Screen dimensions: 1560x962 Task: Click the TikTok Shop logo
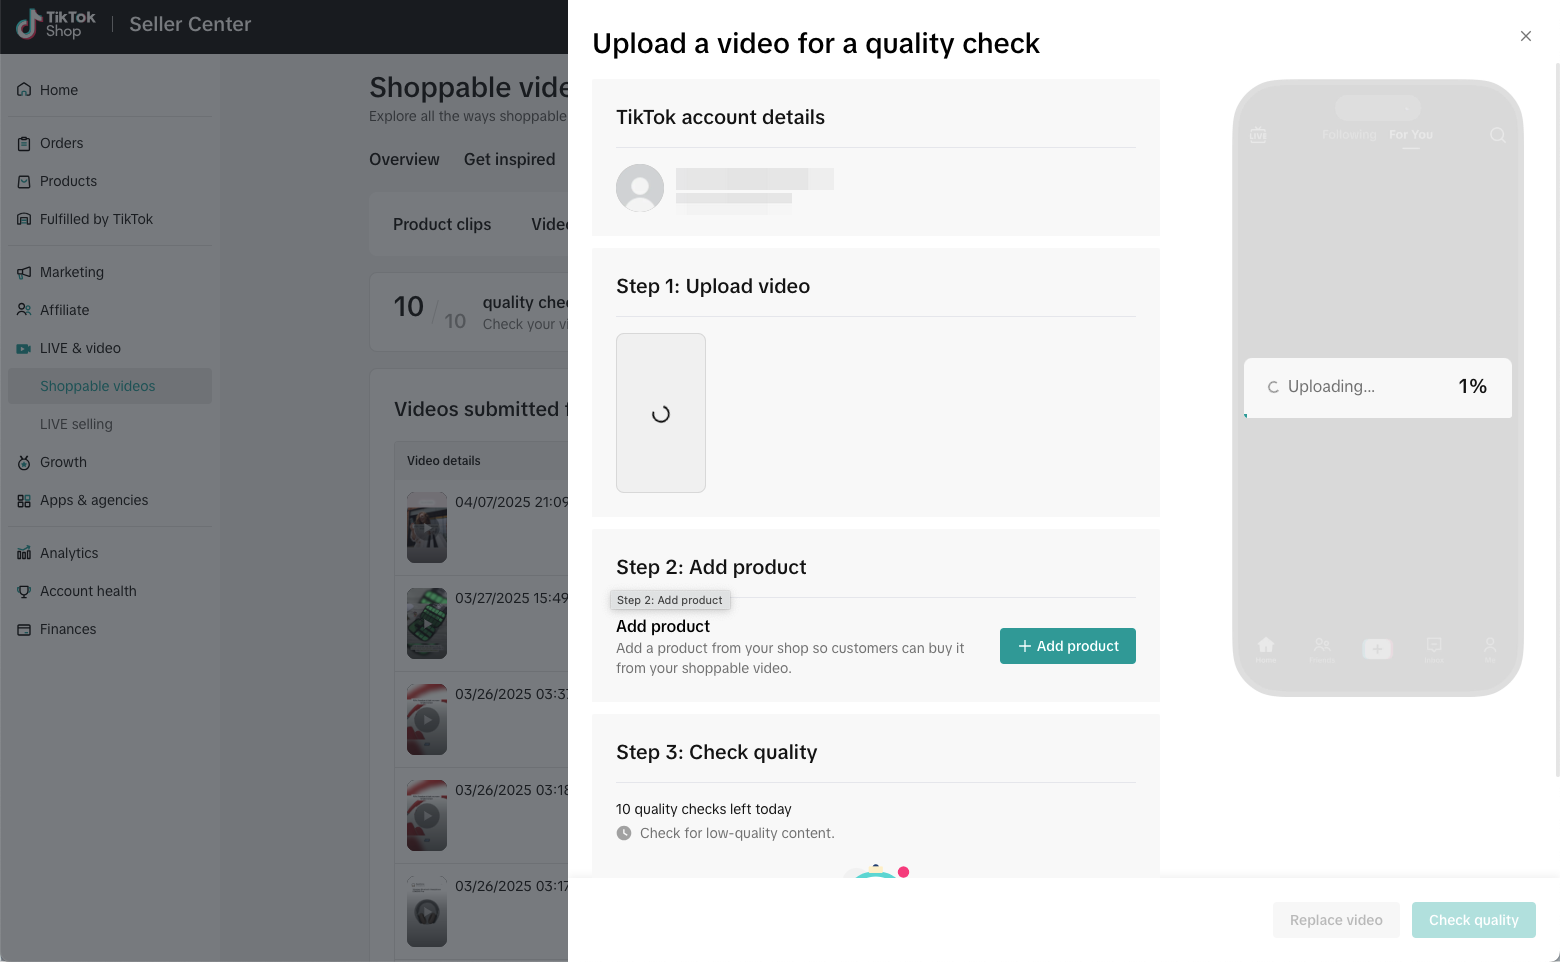[56, 24]
